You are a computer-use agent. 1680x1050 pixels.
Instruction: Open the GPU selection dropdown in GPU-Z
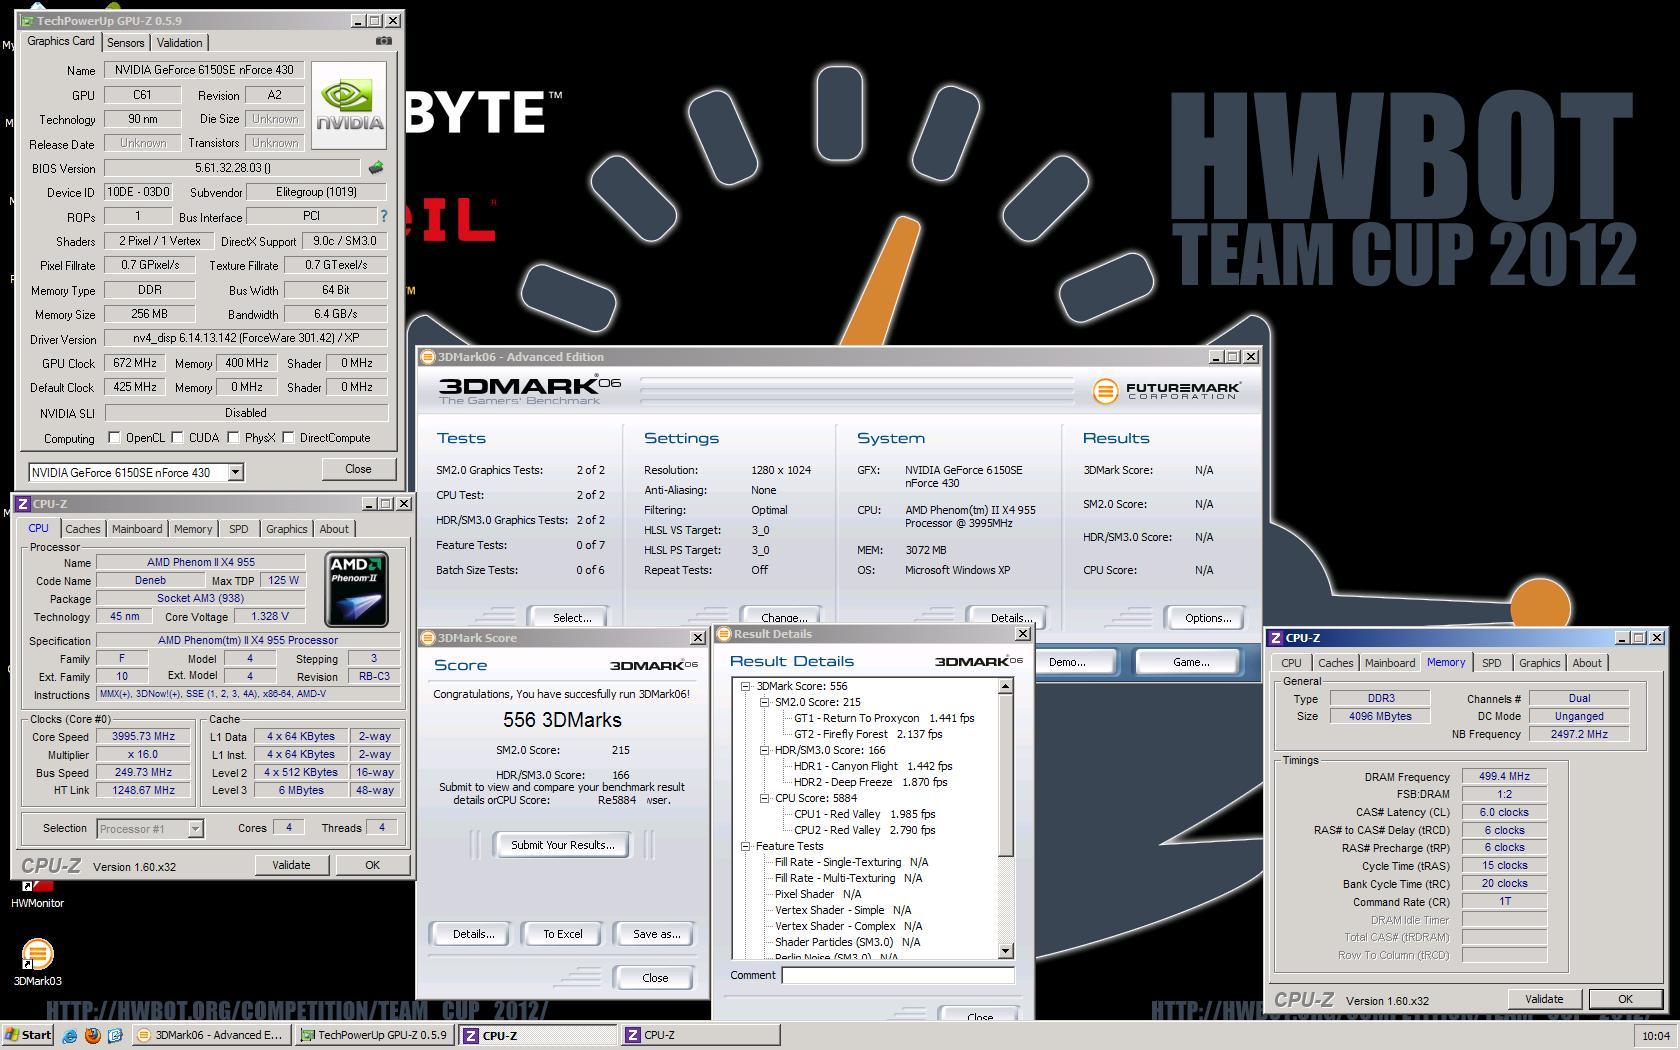(x=235, y=472)
